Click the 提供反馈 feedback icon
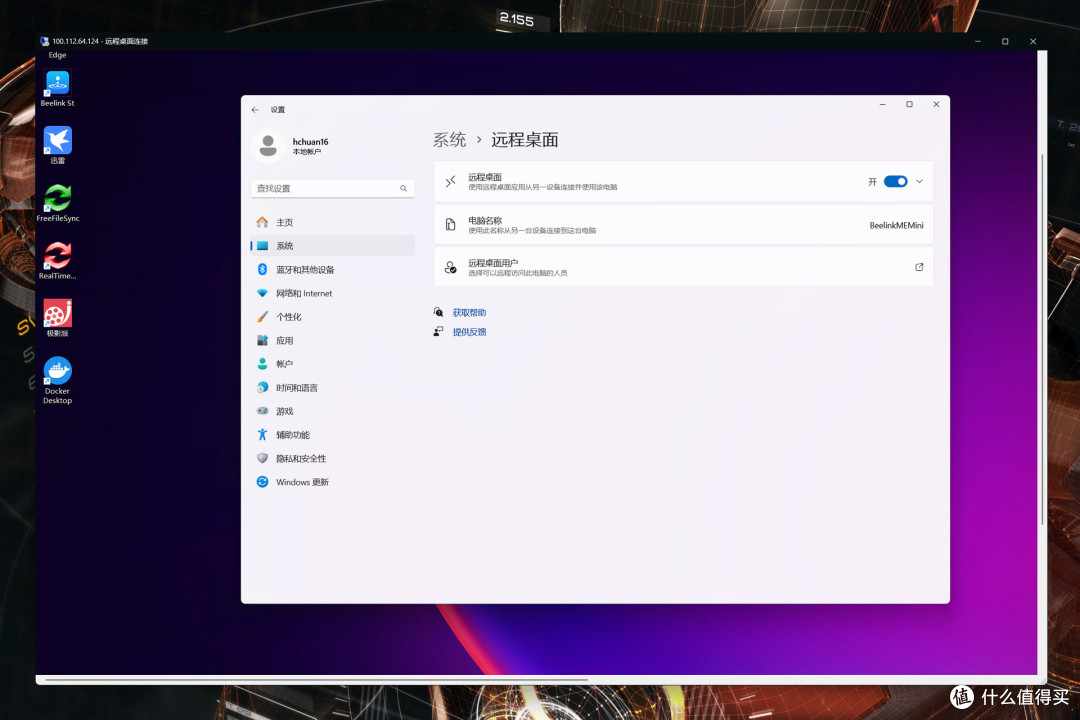This screenshot has height=720, width=1080. coord(438,331)
